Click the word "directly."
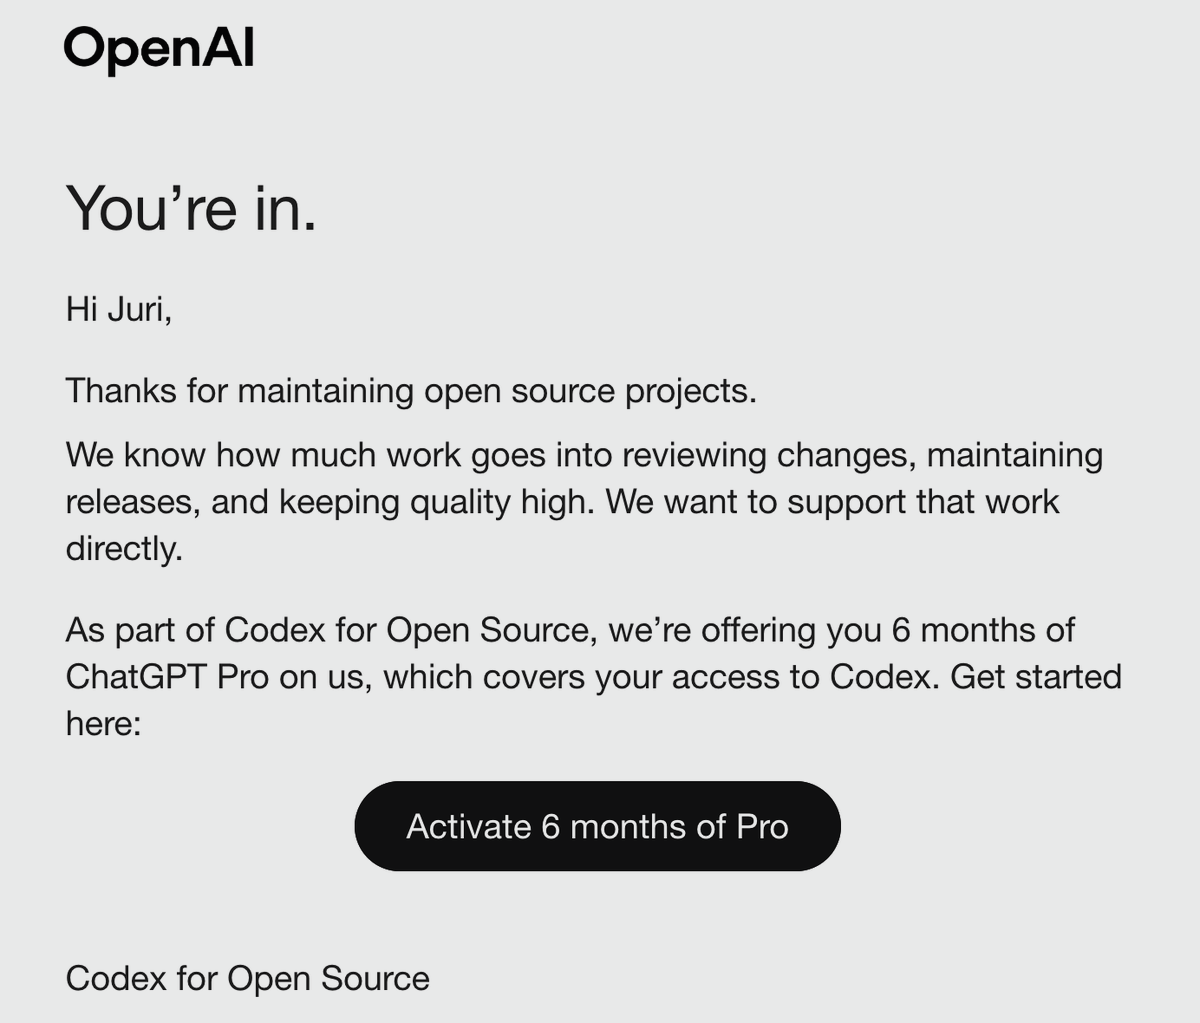Viewport: 1200px width, 1023px height. click(124, 548)
